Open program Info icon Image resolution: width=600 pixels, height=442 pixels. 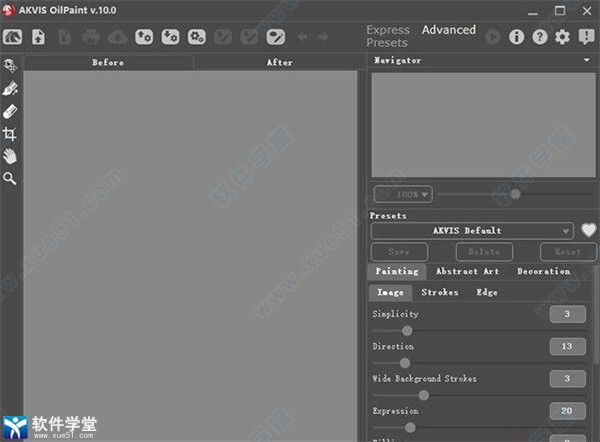tap(516, 37)
